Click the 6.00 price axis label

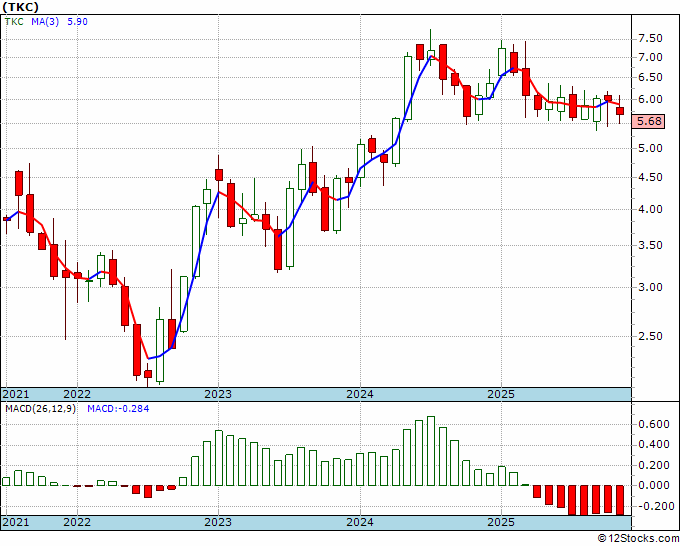650,99
